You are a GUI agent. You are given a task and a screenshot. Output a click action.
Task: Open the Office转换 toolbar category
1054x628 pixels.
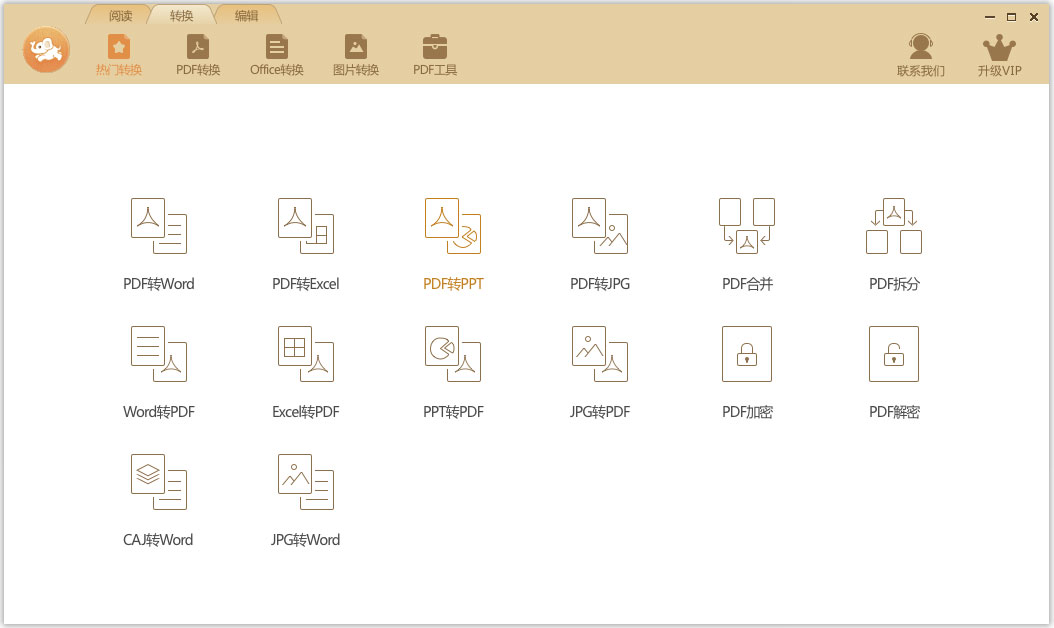coord(277,55)
